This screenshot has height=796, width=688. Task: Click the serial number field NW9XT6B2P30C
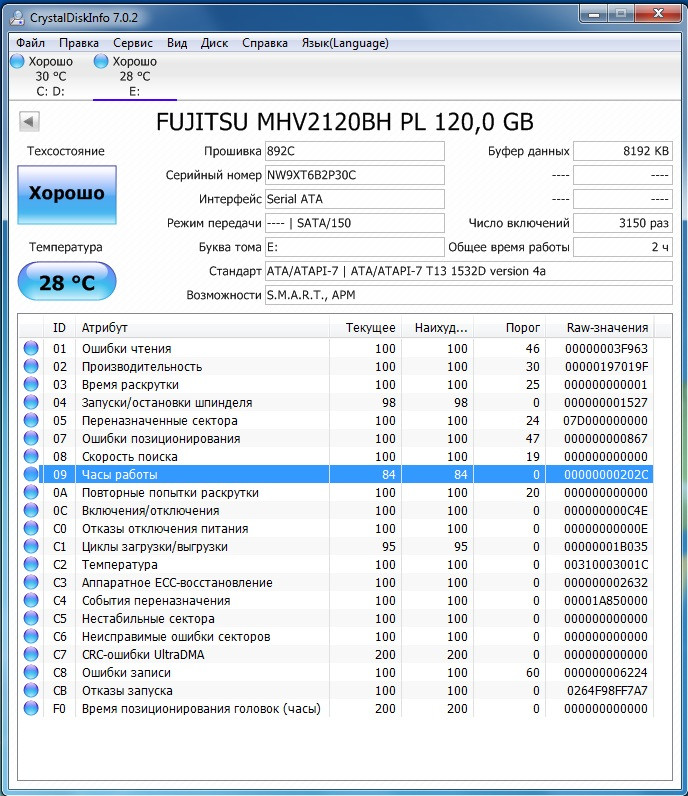354,175
